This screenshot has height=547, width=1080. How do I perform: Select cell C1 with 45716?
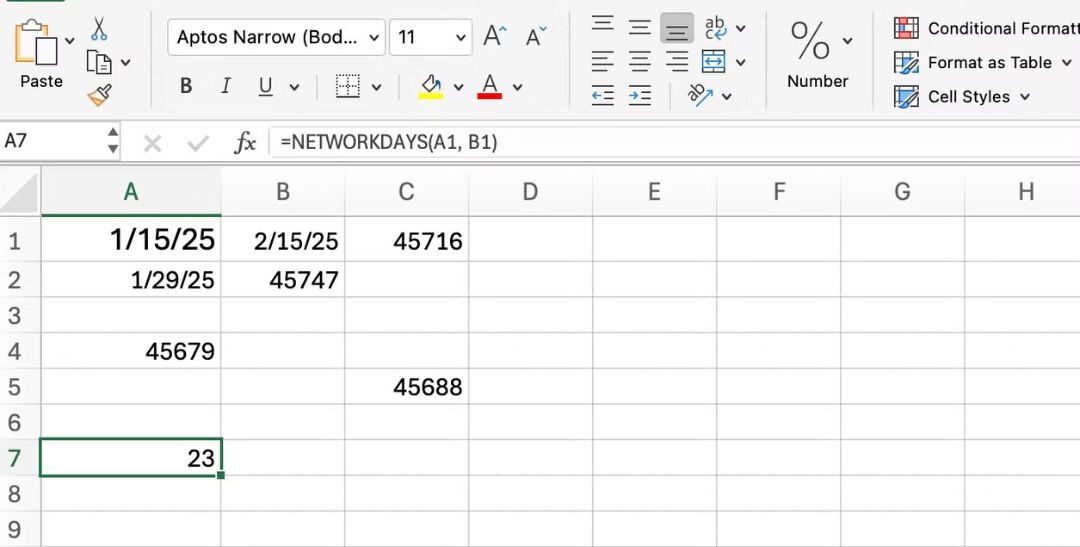tap(406, 240)
